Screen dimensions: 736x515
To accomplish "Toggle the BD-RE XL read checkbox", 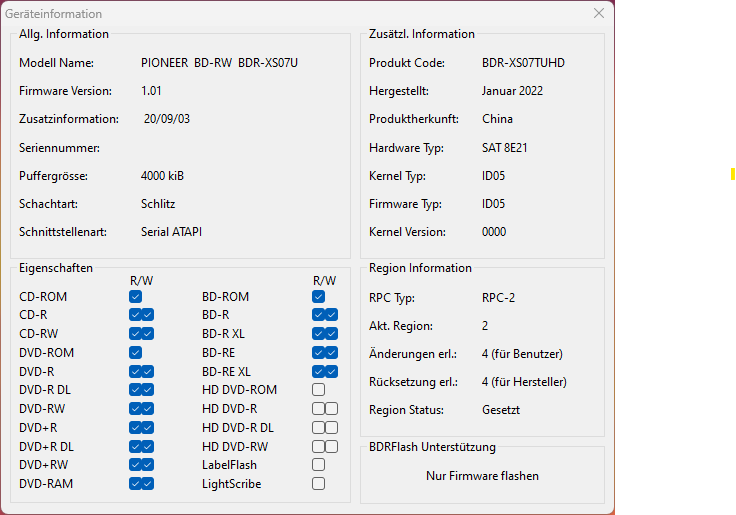I will pyautogui.click(x=318, y=372).
